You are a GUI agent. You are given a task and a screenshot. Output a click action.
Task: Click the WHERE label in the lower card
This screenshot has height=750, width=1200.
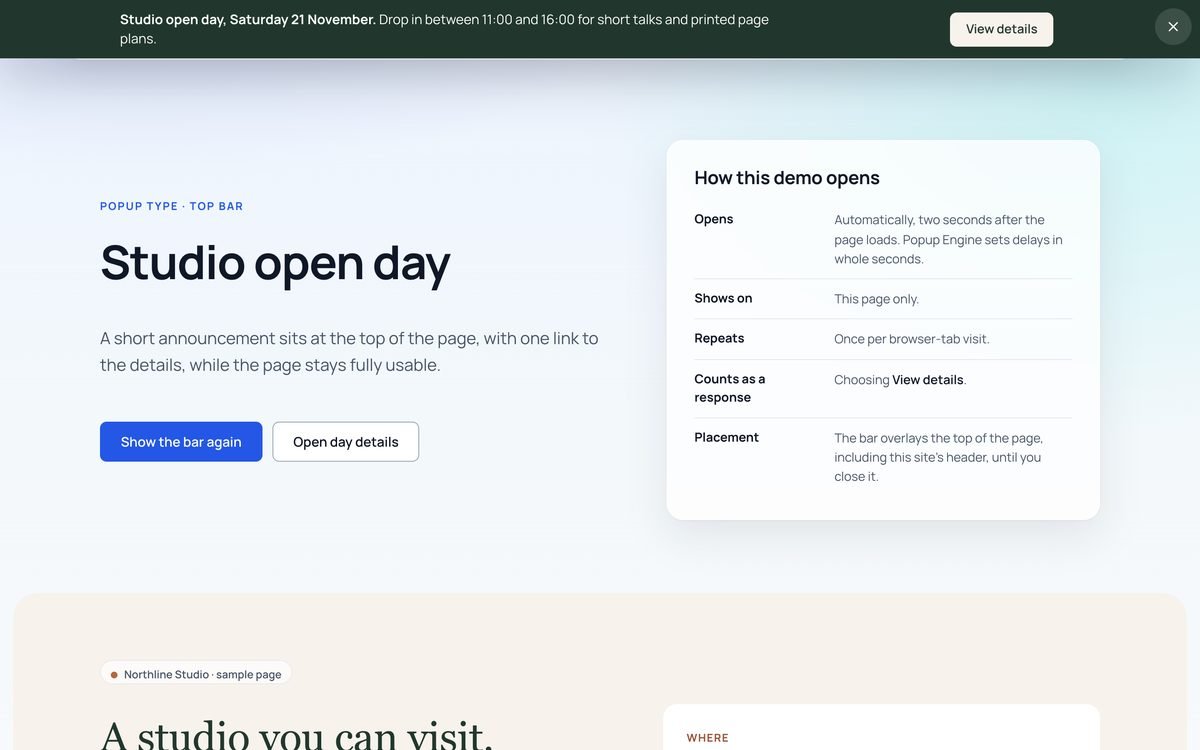[x=707, y=738]
